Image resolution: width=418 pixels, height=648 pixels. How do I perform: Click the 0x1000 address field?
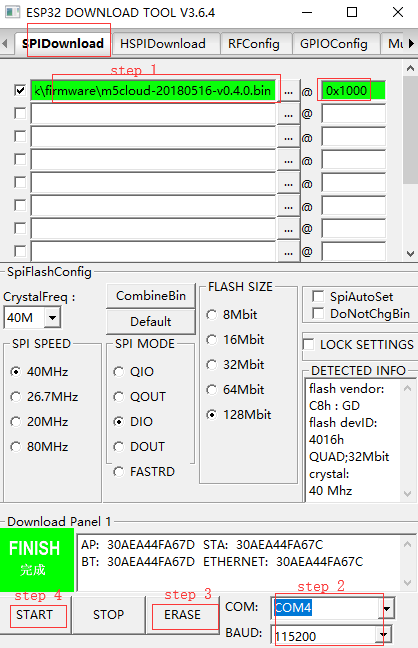[354, 91]
